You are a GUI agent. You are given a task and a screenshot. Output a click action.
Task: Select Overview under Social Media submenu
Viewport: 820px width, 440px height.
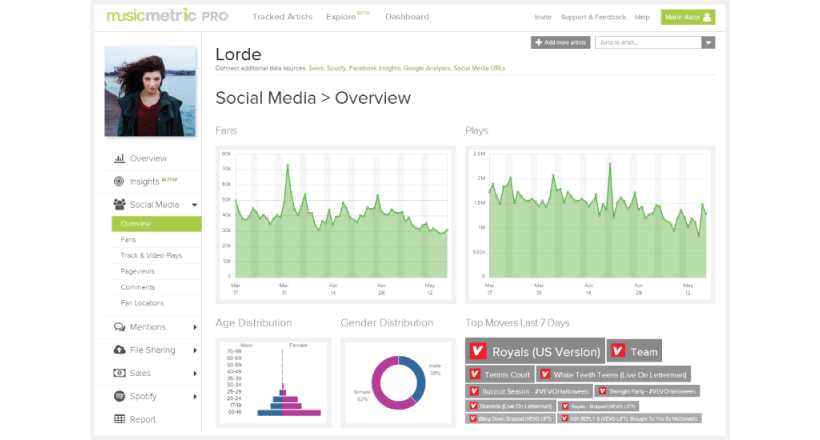(156, 223)
